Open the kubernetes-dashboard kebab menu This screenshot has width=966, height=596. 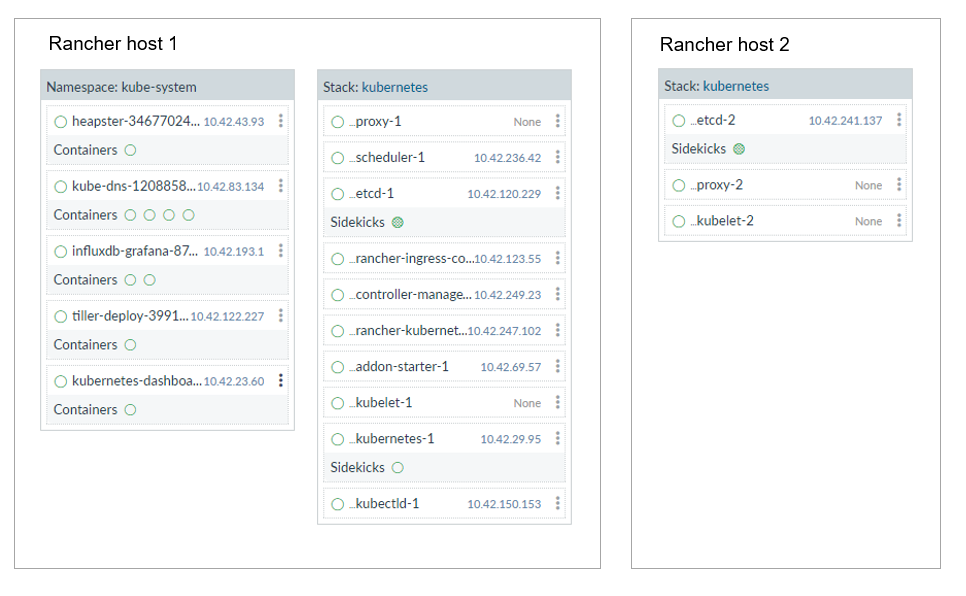pos(281,381)
